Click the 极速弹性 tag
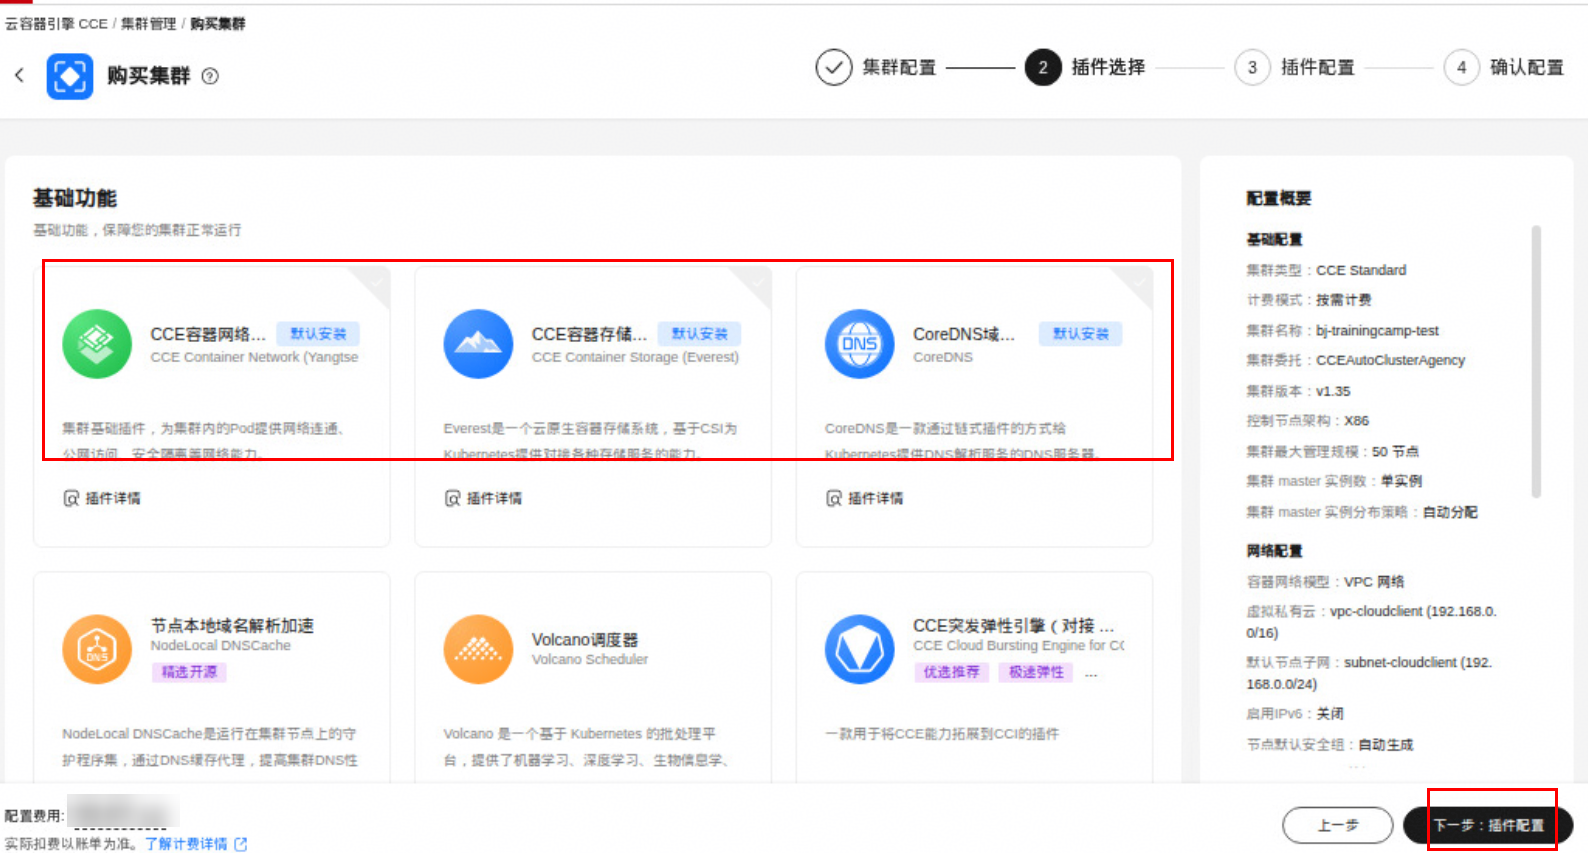The image size is (1588, 853). click(x=1036, y=672)
